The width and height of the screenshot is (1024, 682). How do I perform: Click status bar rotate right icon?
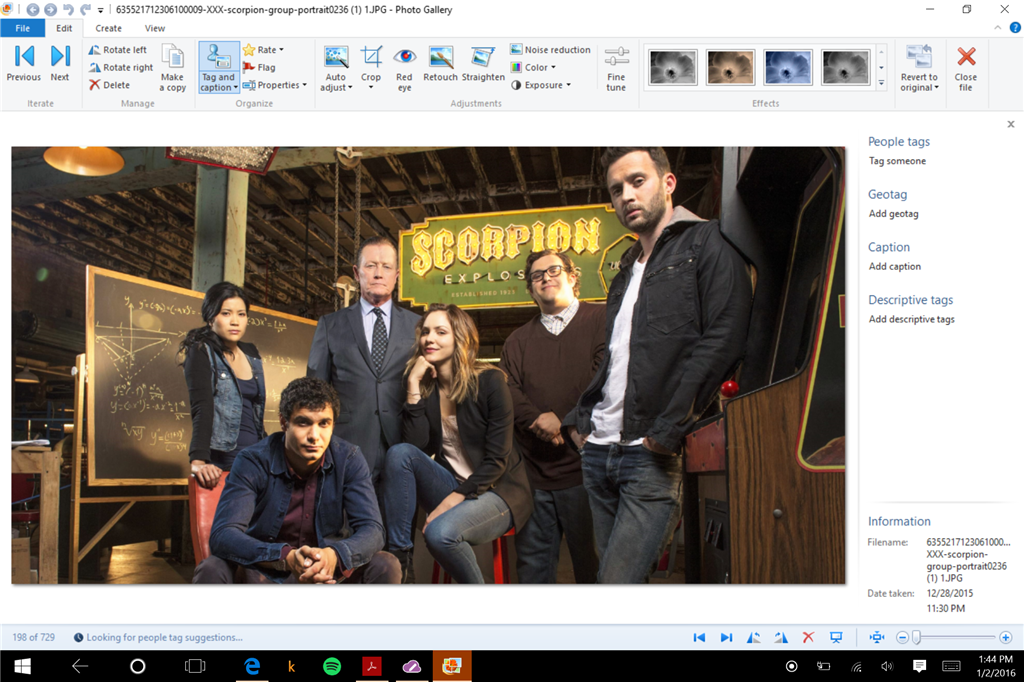click(x=781, y=638)
